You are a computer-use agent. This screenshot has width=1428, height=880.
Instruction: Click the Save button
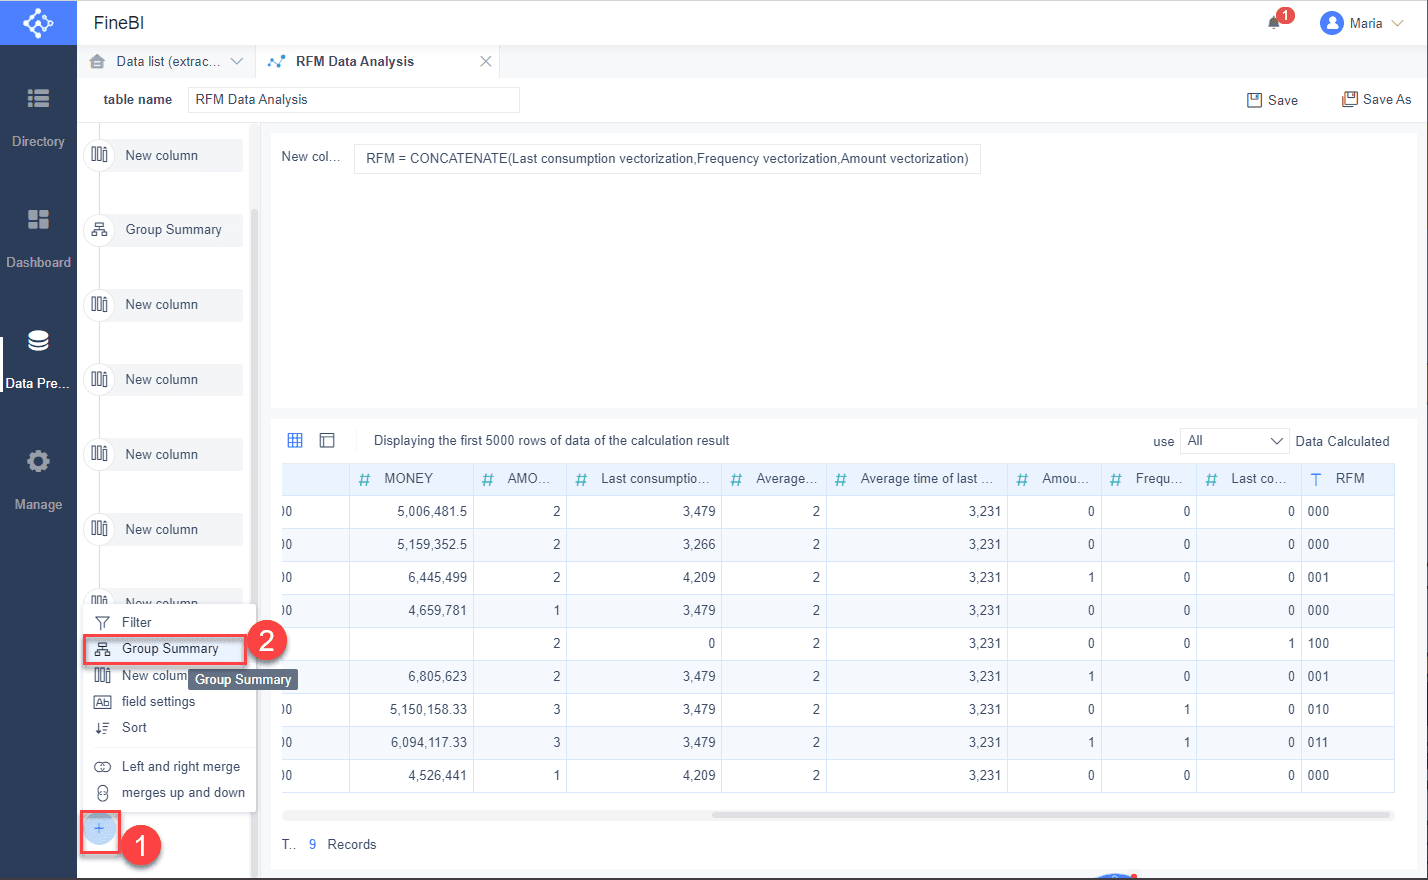tap(1273, 100)
